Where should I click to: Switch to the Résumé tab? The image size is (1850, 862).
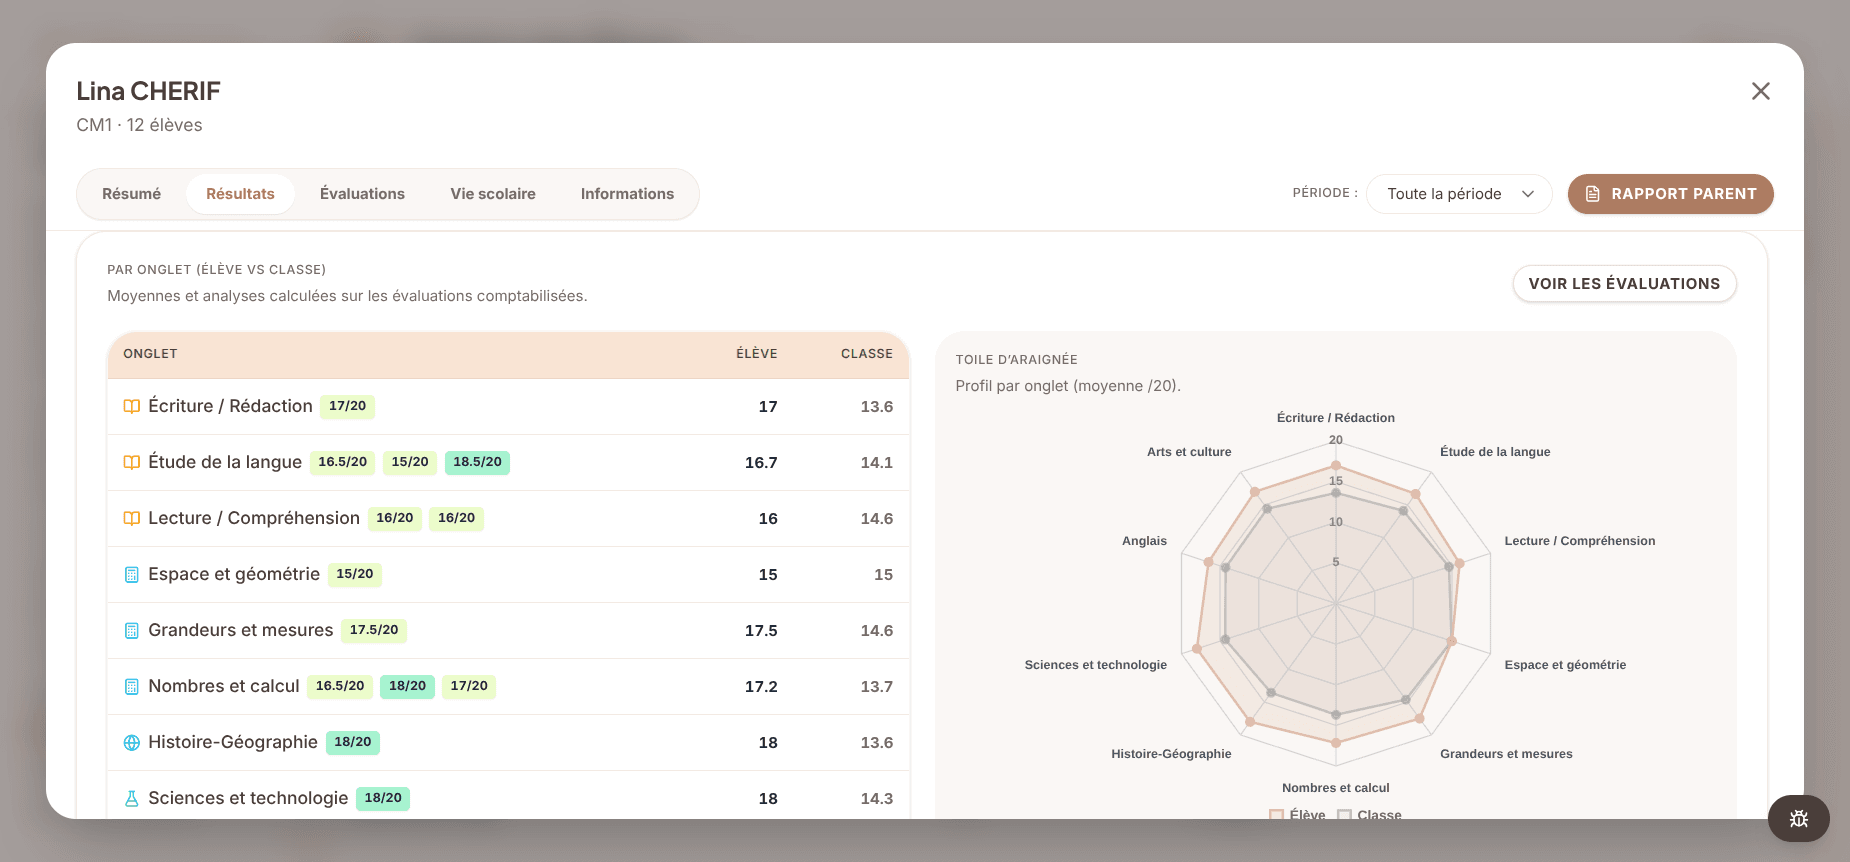point(131,194)
